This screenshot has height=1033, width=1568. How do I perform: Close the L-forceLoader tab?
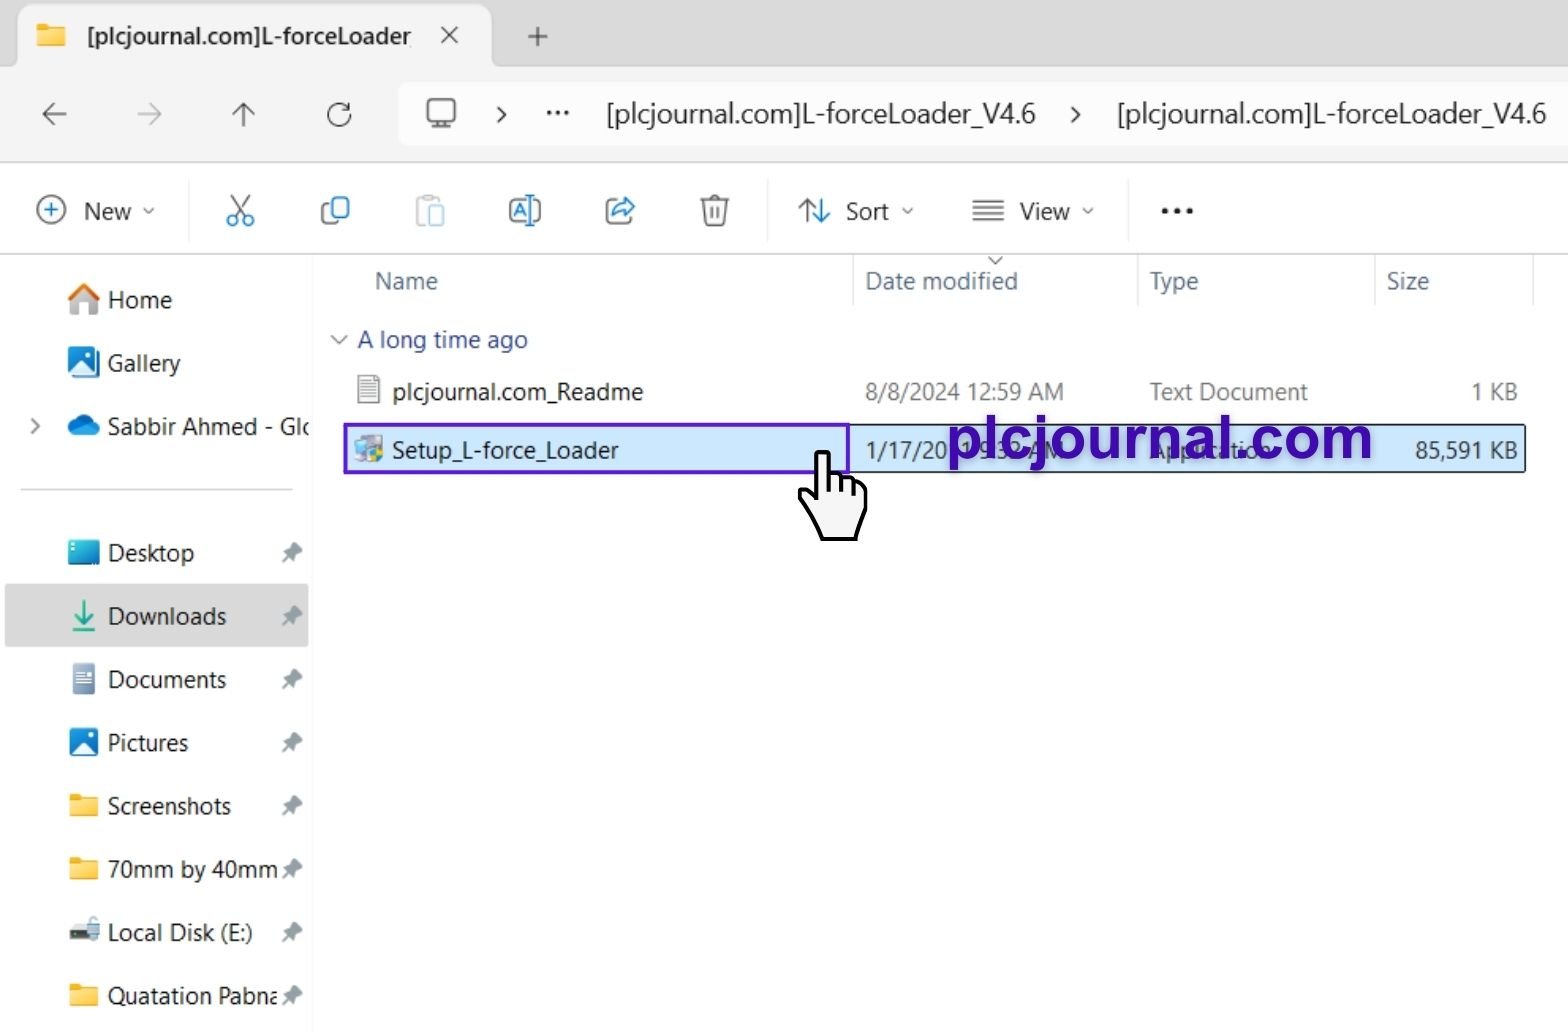coord(449,35)
